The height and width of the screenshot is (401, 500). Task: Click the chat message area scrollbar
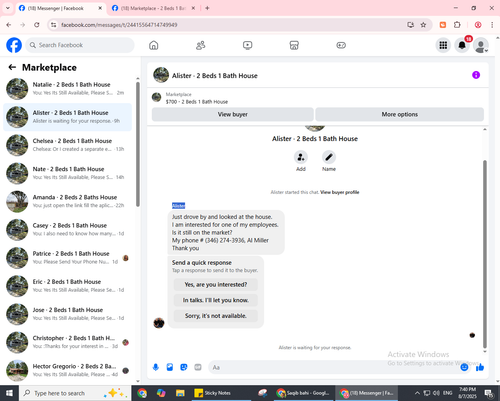[485, 254]
